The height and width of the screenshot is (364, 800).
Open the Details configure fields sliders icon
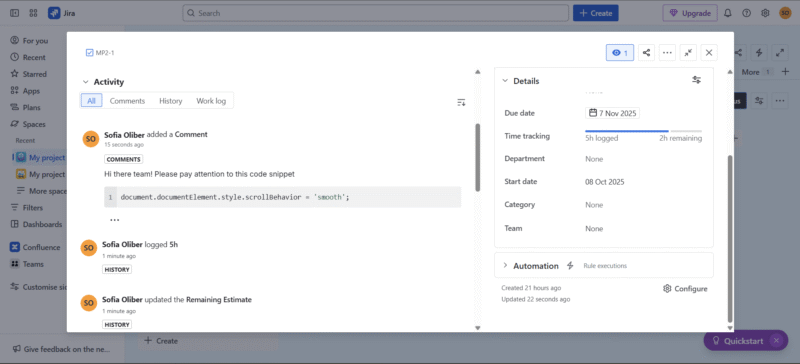pyautogui.click(x=696, y=80)
